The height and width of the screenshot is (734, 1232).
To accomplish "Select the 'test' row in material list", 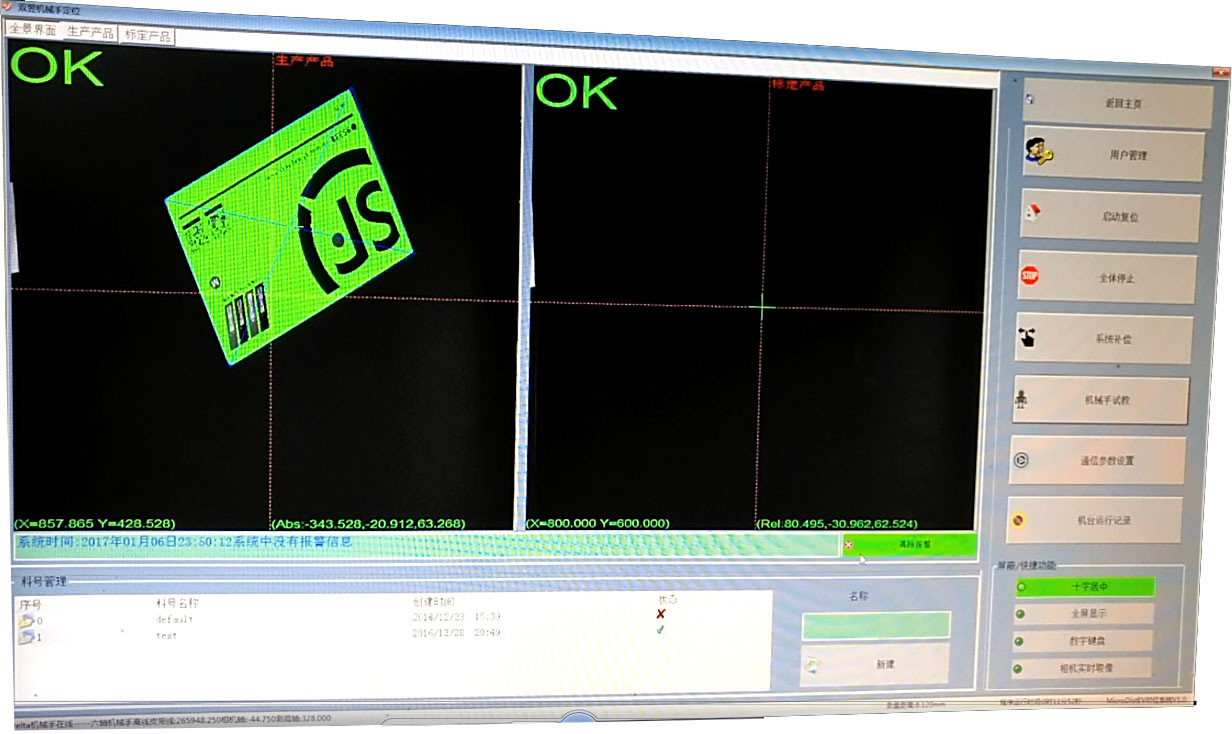I will (165, 636).
